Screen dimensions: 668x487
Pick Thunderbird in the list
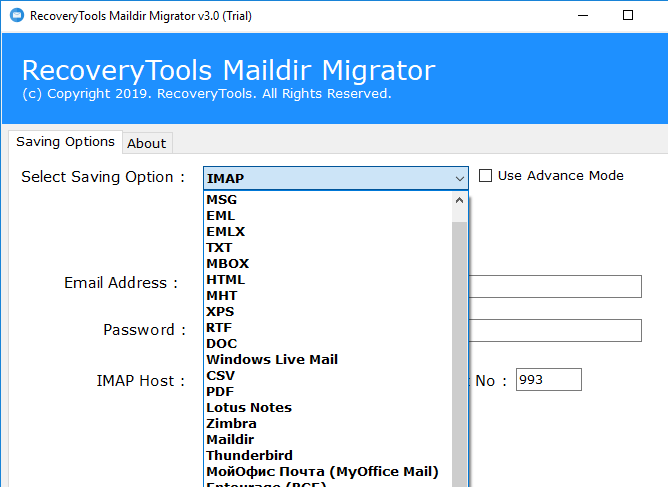328,455
